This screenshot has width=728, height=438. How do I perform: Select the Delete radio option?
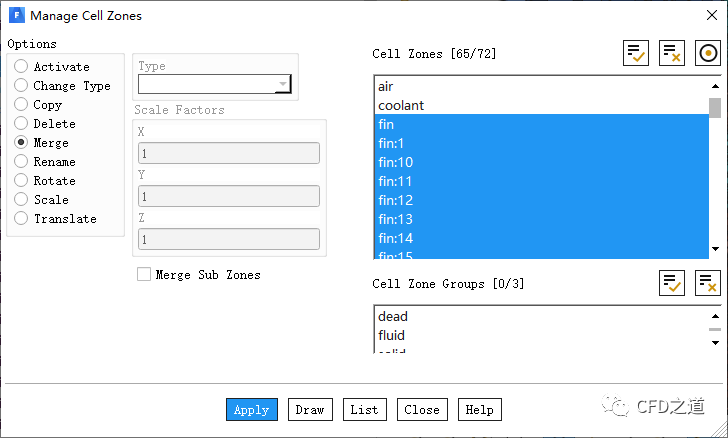click(21, 124)
